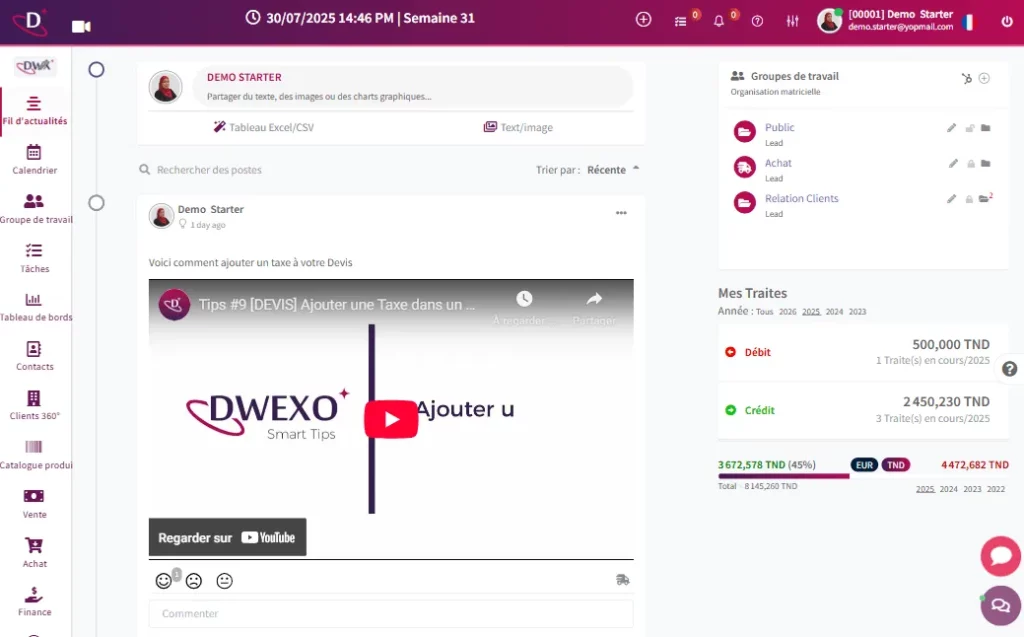Open the organisation chart icon in Groupes de travail
This screenshot has width=1024, height=637.
coord(966,78)
